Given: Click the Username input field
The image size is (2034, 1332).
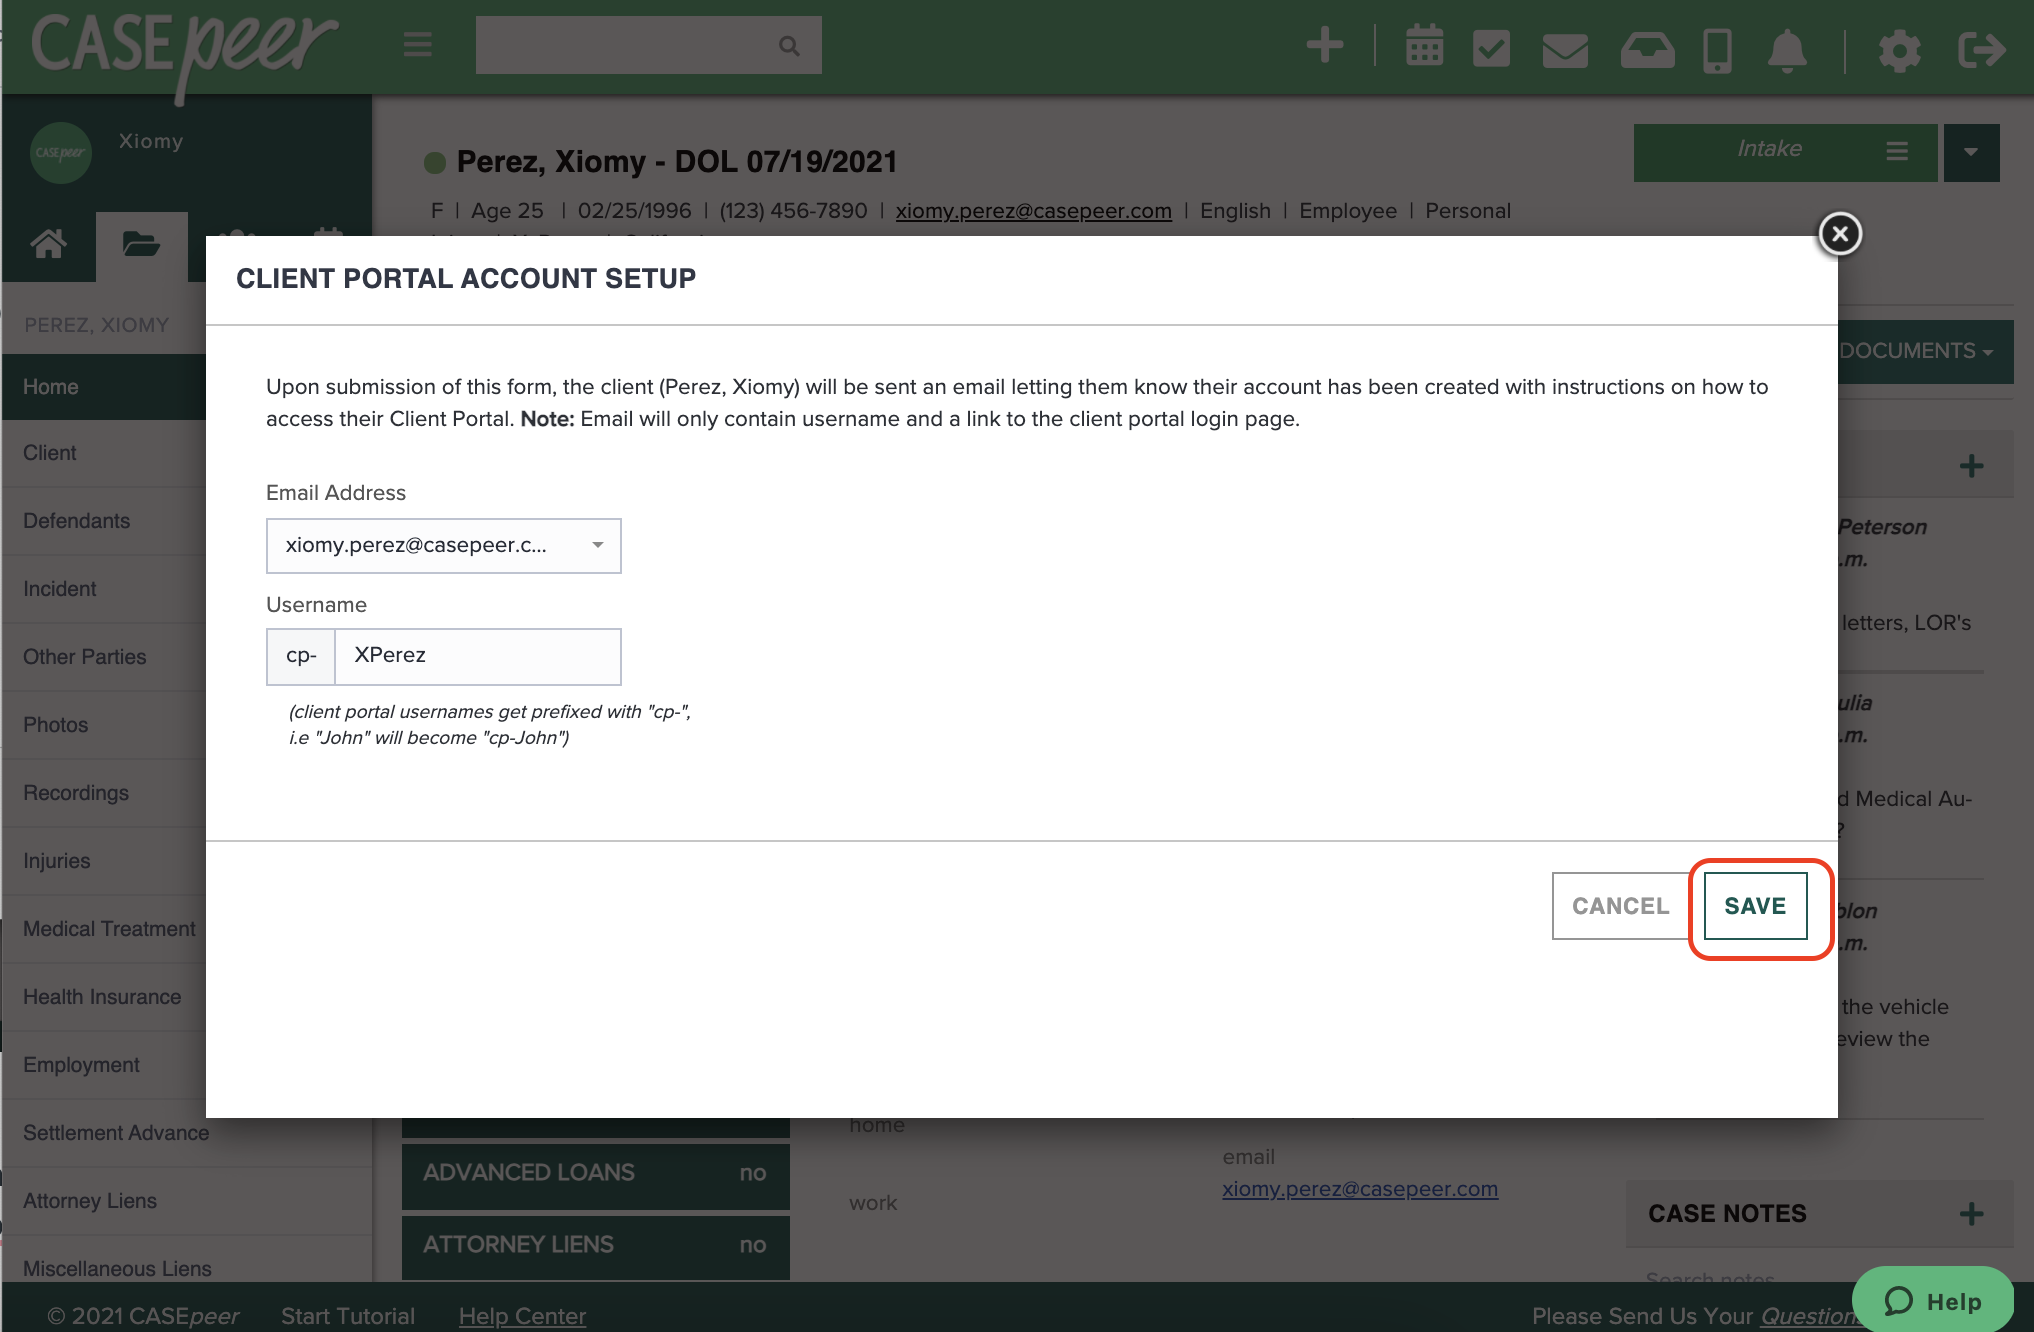Looking at the screenshot, I should tap(477, 656).
